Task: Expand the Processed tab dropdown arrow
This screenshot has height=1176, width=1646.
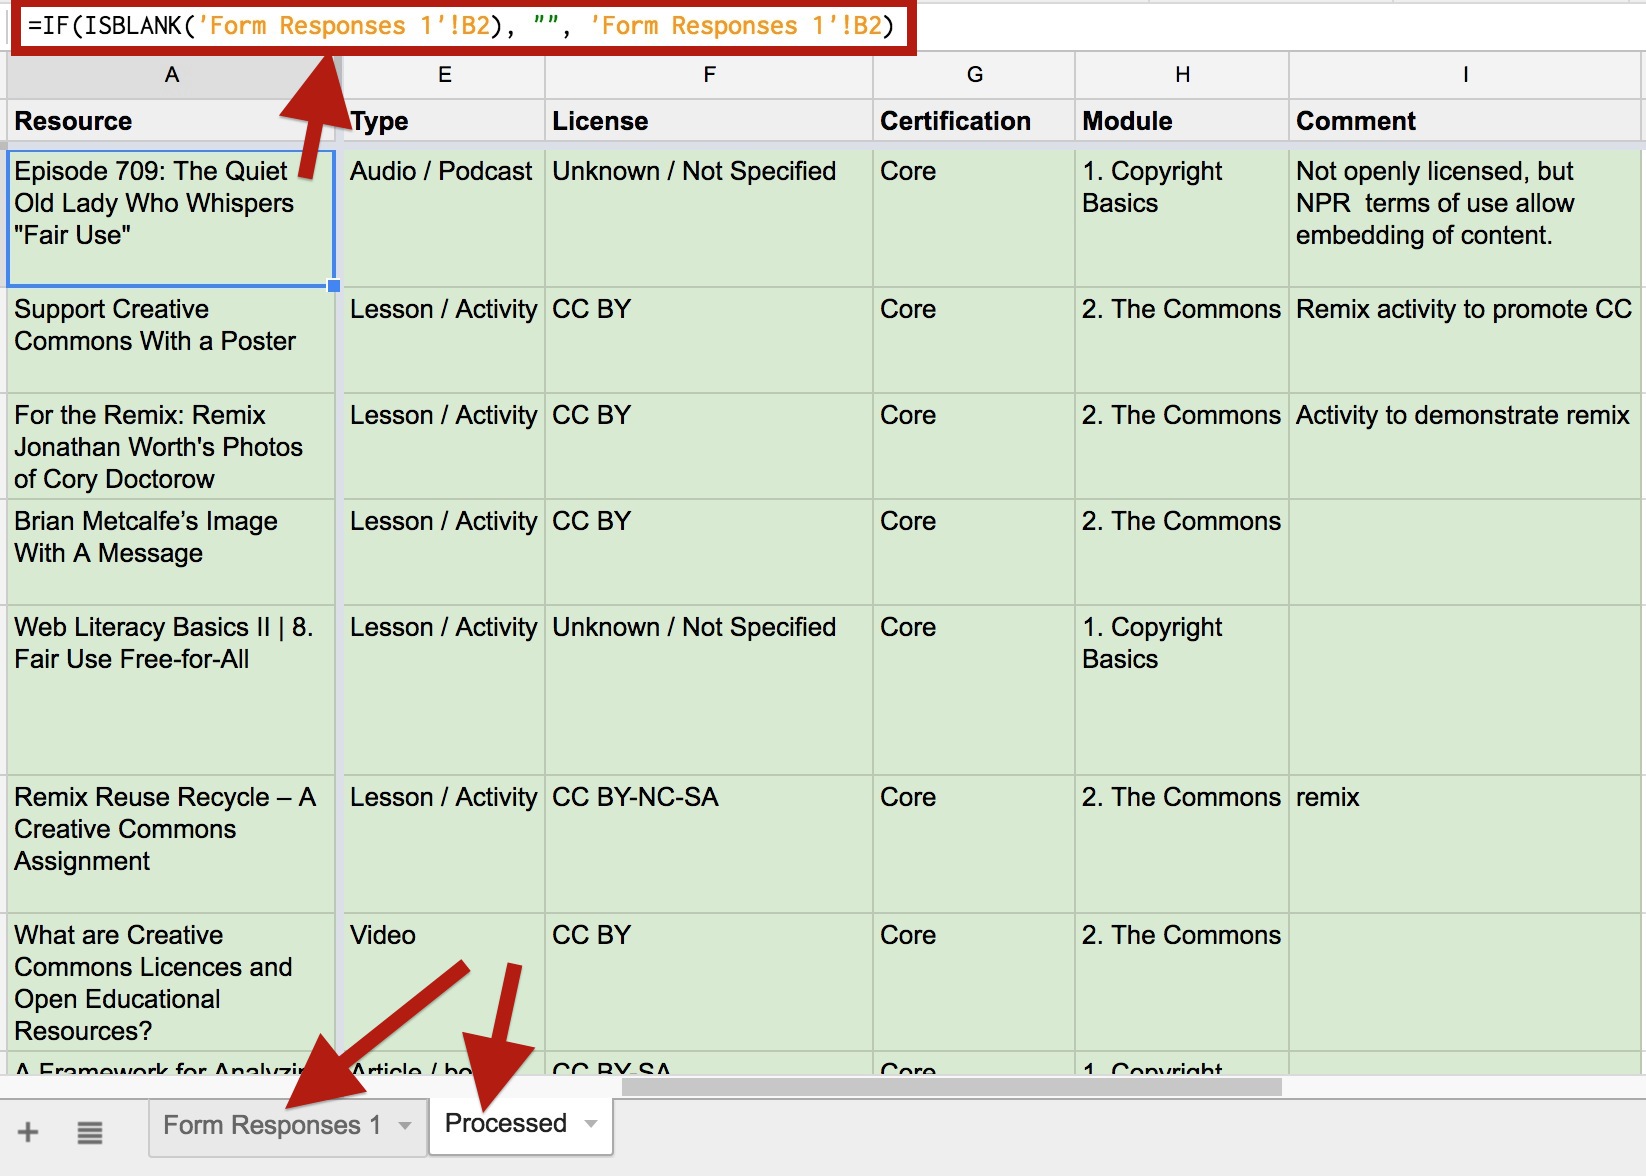Action: click(591, 1124)
